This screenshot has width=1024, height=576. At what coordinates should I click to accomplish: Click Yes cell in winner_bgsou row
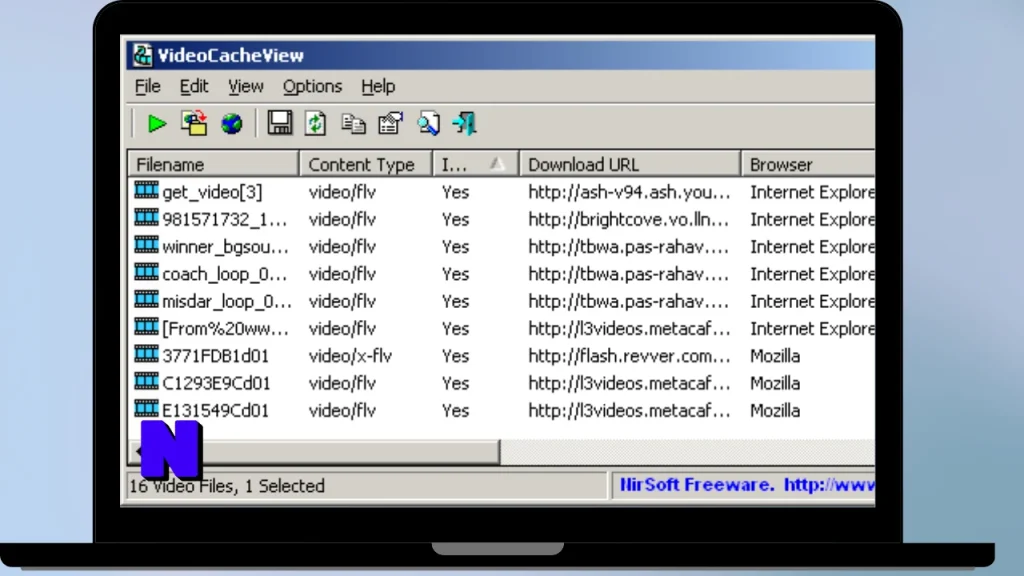pos(455,247)
